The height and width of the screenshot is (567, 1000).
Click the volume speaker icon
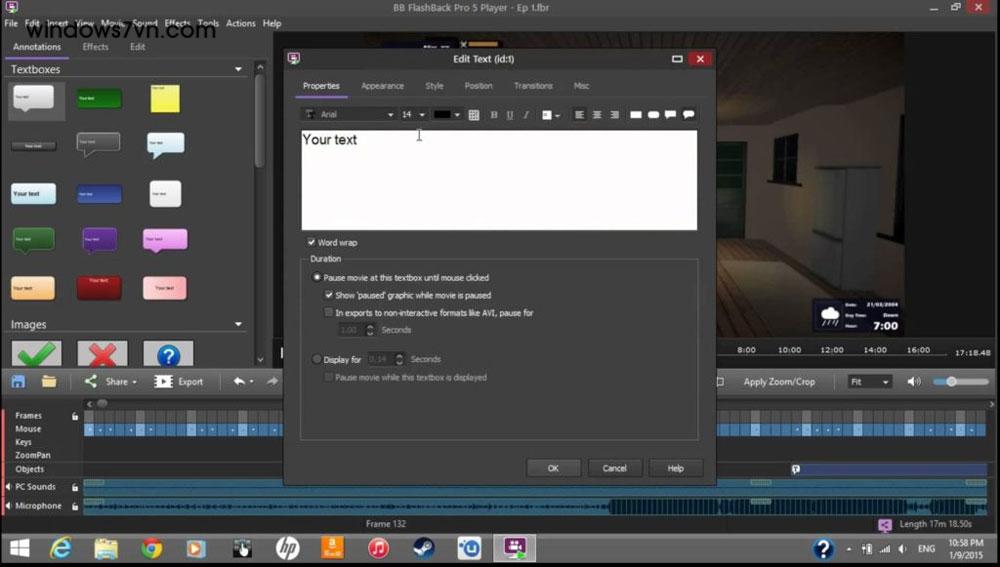click(913, 381)
